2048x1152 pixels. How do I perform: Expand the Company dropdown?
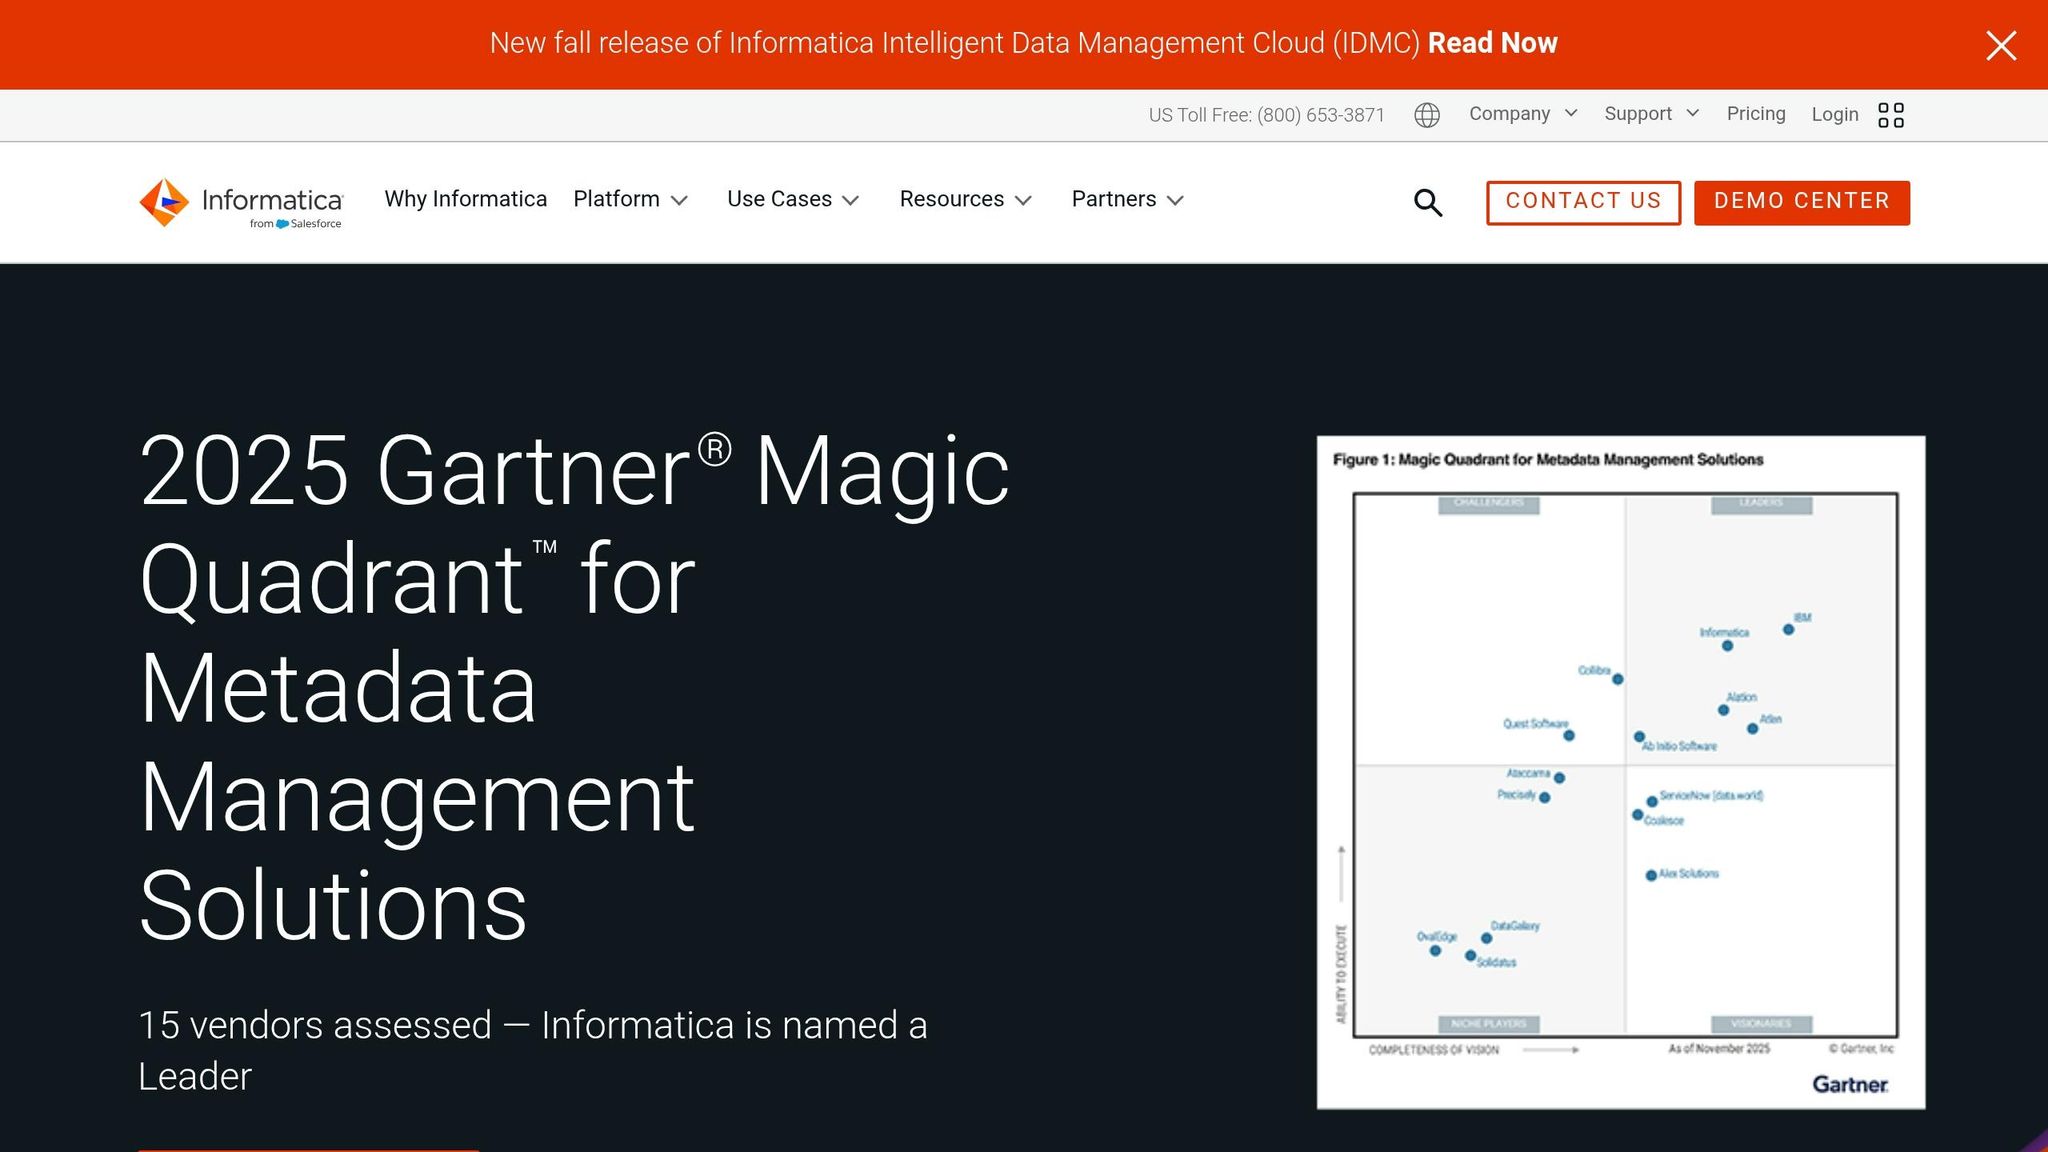[x=1523, y=114]
